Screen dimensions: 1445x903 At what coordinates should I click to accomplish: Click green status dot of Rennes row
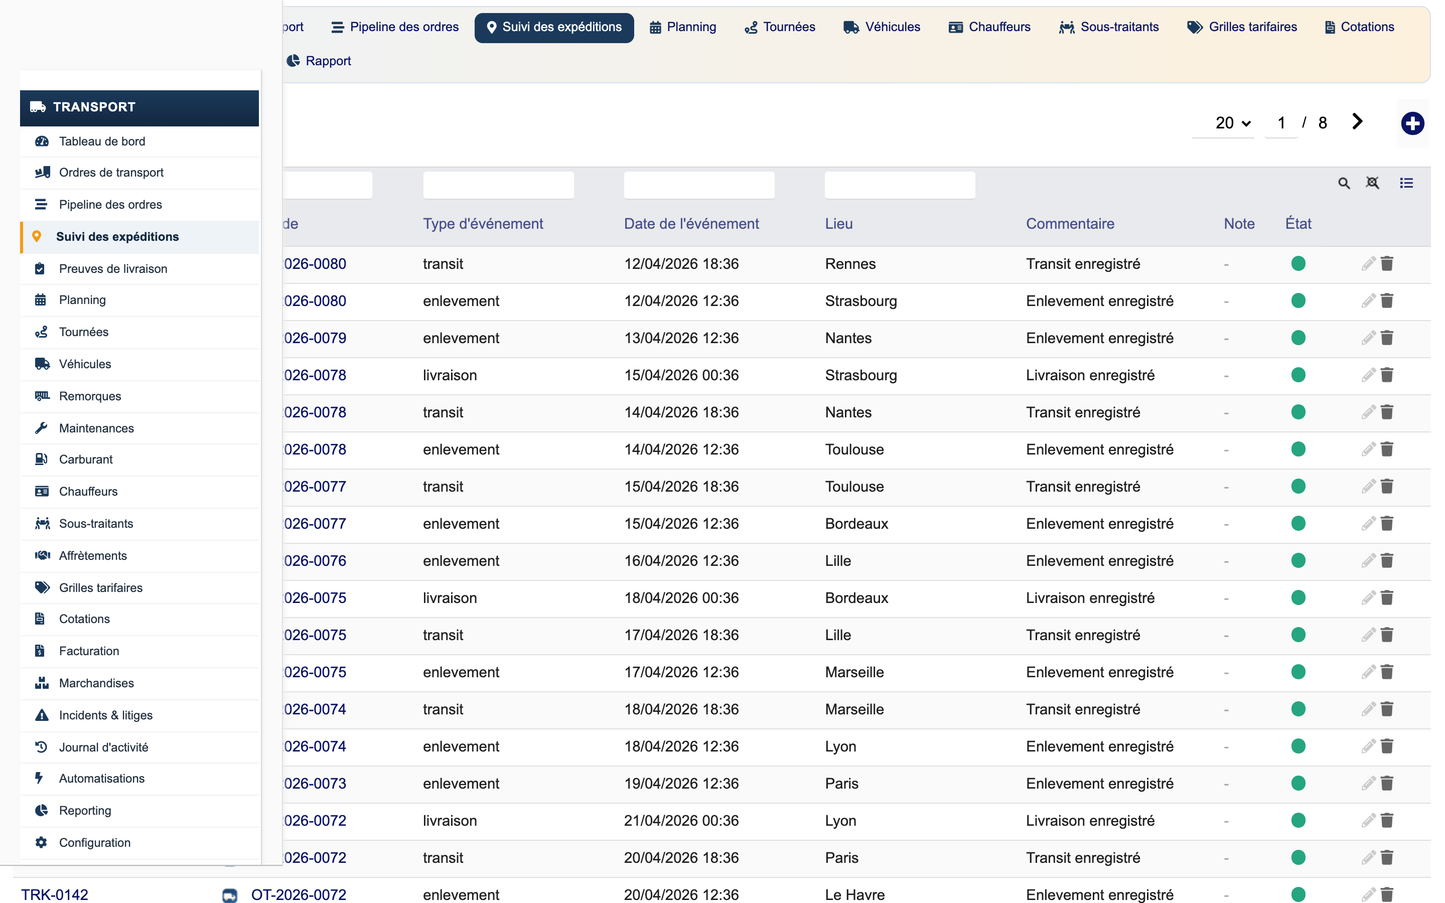point(1298,264)
